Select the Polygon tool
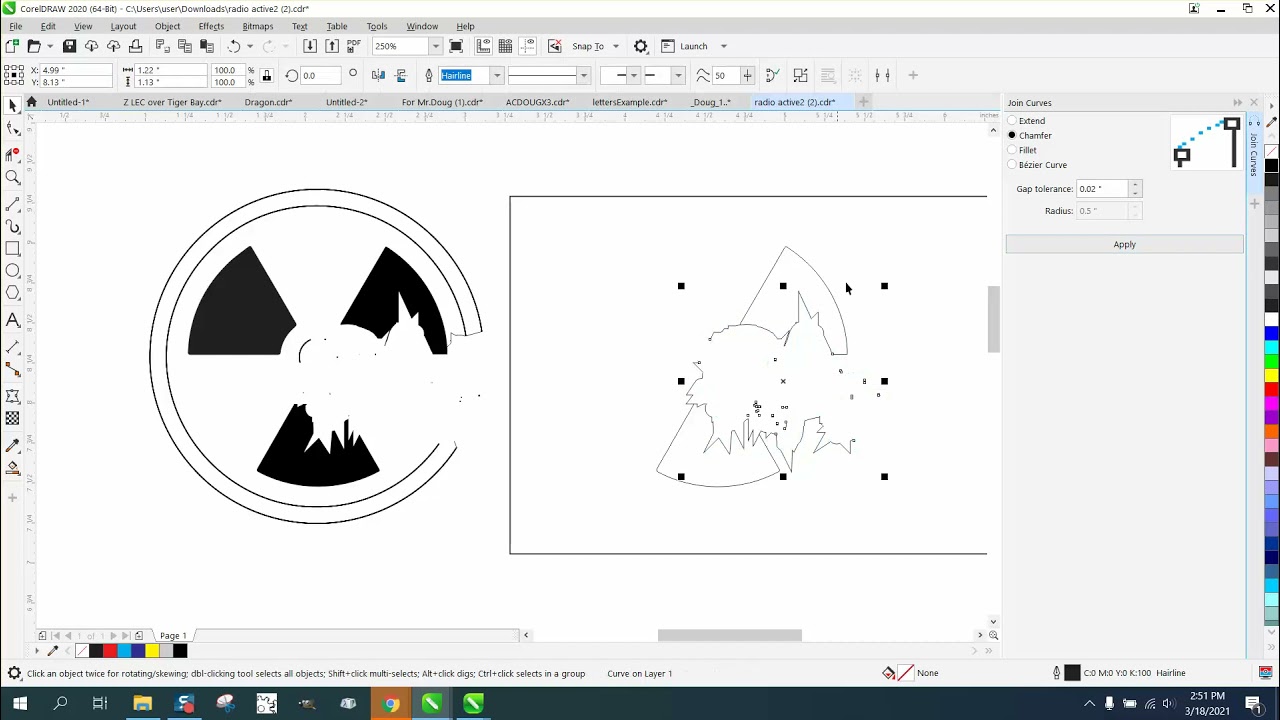This screenshot has width=1280, height=720. tap(13, 293)
